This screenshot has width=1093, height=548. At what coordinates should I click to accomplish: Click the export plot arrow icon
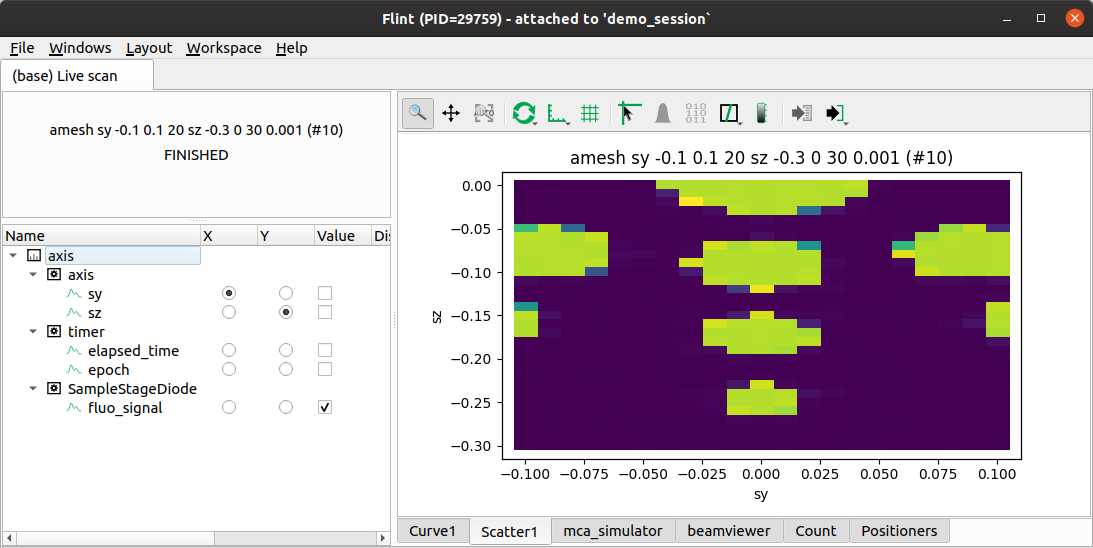tap(834, 113)
